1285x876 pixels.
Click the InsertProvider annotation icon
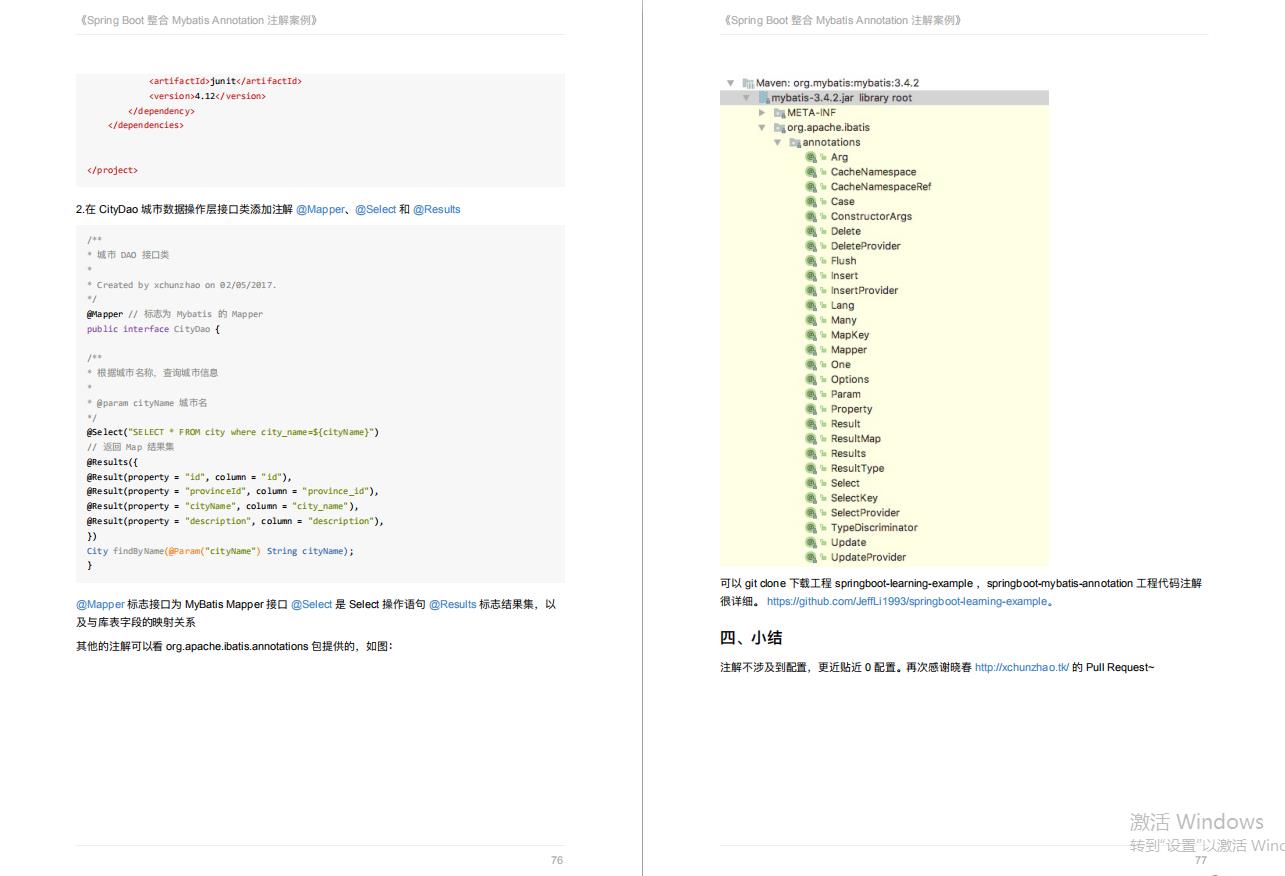(x=811, y=291)
